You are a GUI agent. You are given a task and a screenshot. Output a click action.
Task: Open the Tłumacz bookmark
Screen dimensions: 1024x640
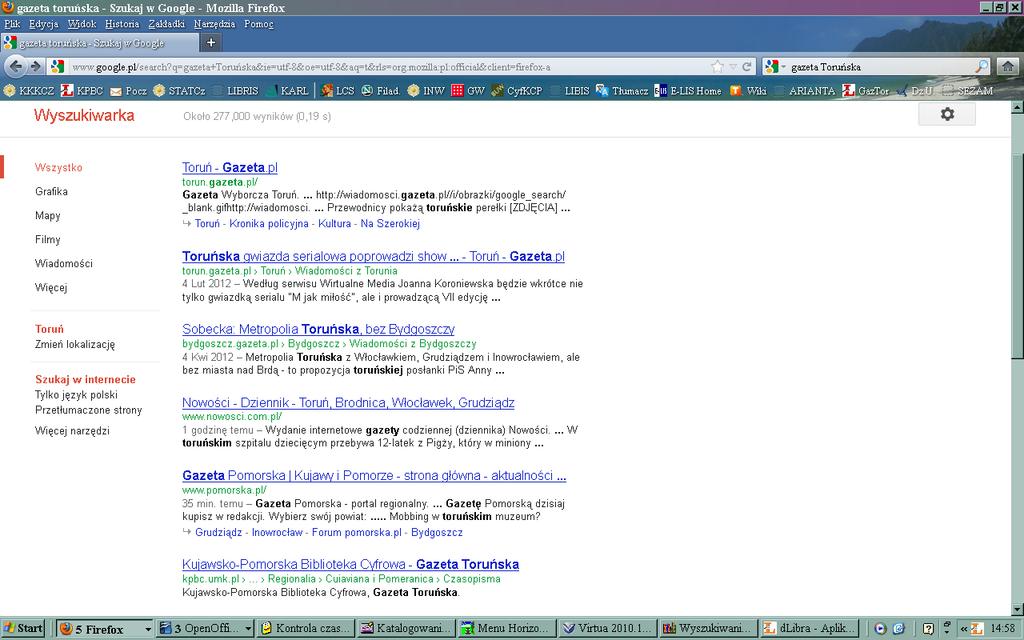[622, 91]
